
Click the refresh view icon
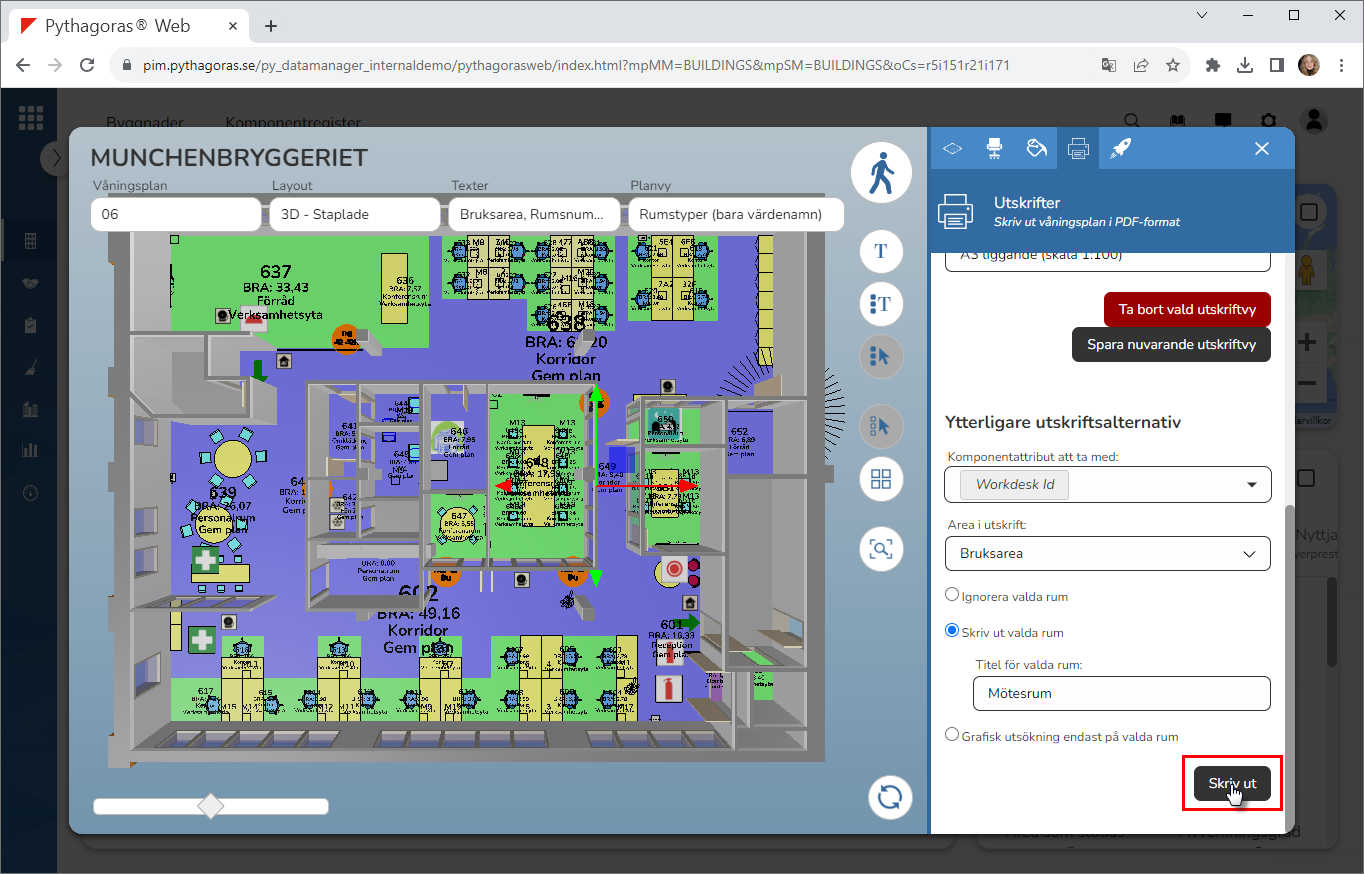[x=889, y=797]
